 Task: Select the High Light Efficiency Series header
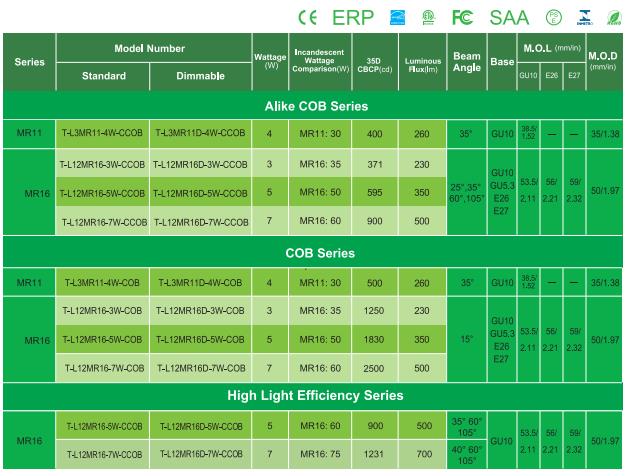pyautogui.click(x=315, y=395)
